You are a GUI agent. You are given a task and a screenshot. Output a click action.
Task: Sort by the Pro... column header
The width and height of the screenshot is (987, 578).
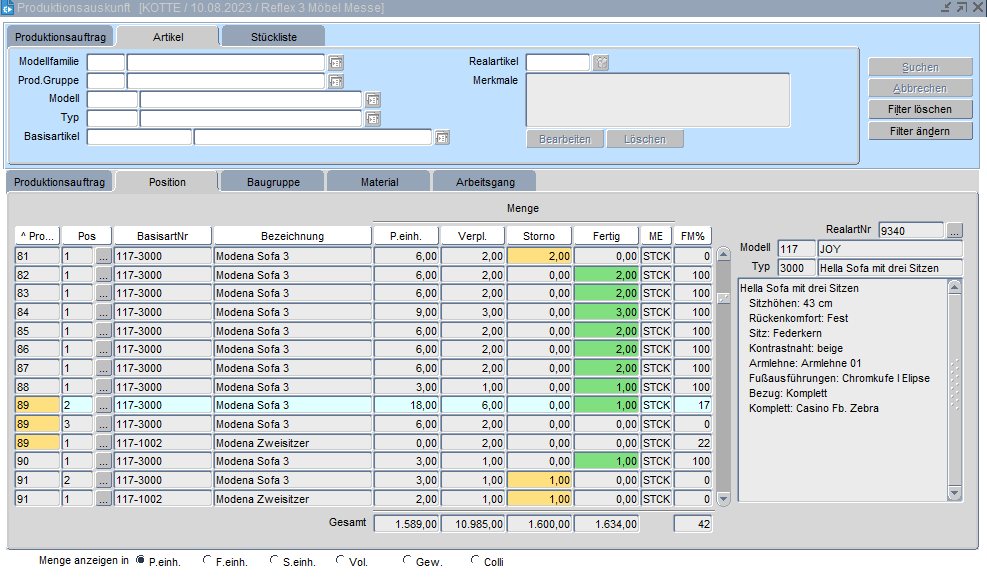(37, 236)
